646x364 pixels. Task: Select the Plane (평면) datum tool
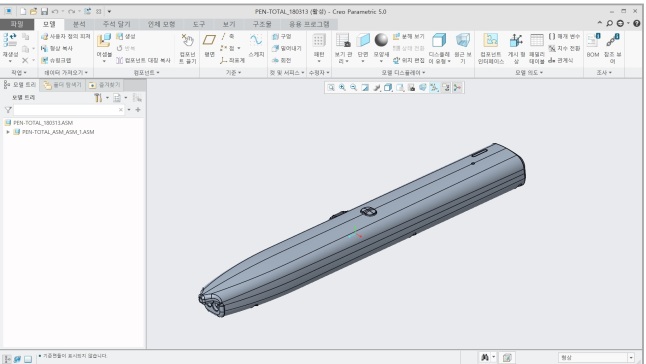tap(209, 40)
